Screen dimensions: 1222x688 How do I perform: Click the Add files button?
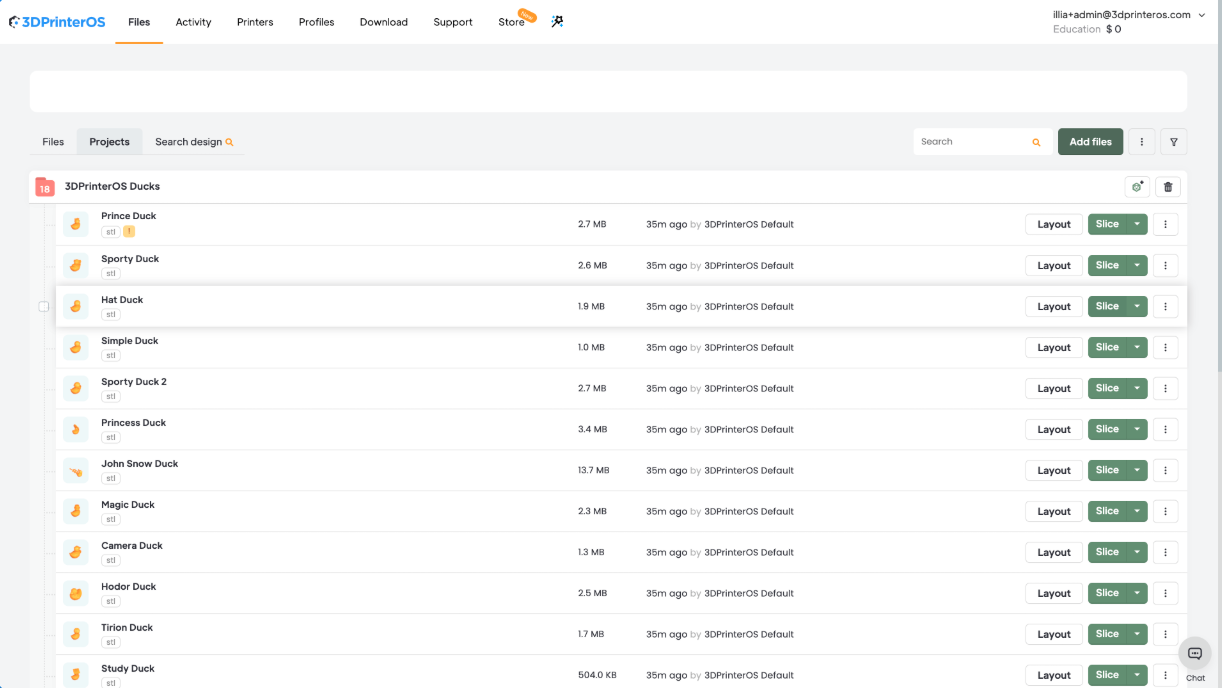[1090, 142]
